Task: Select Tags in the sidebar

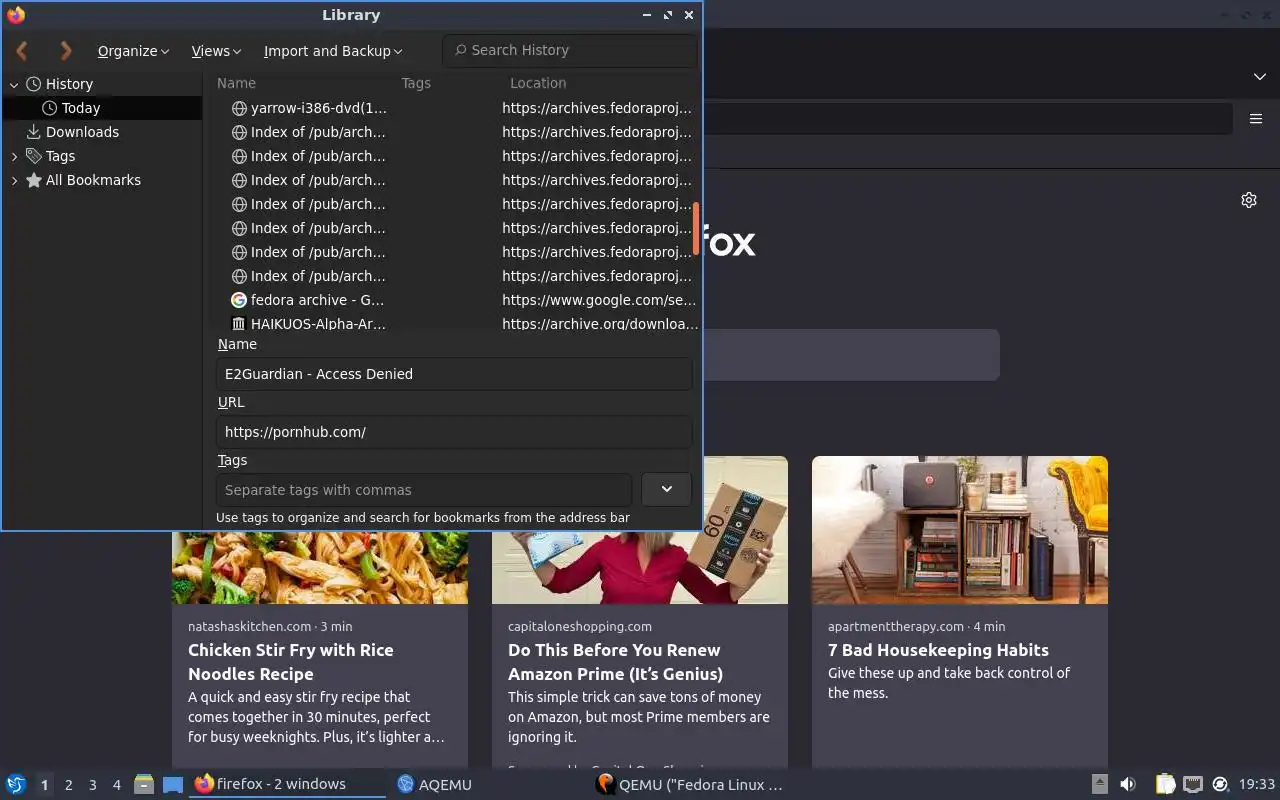Action: pyautogui.click(x=60, y=156)
